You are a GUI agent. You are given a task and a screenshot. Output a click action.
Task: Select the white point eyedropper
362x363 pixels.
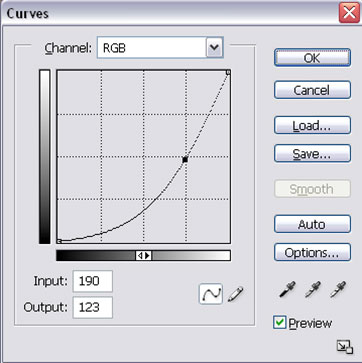click(337, 289)
